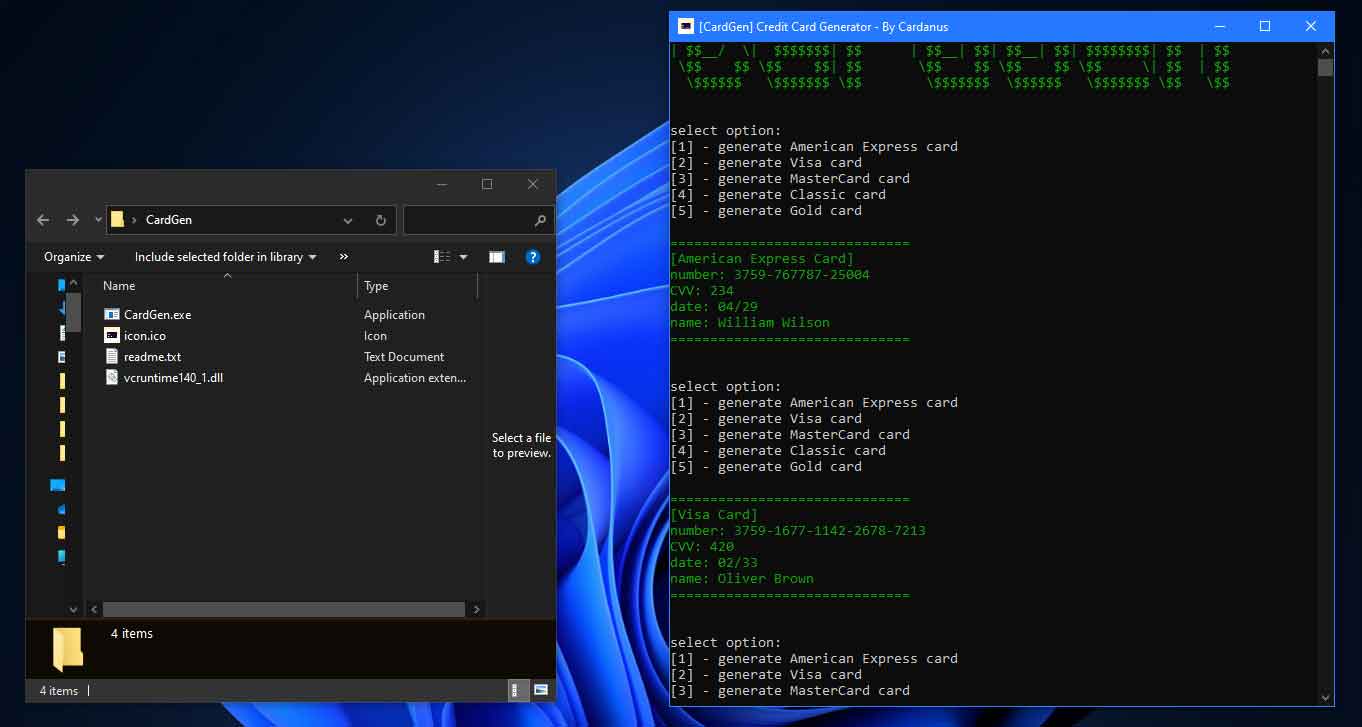Toggle the preview pane button
Viewport: 1362px width, 727px height.
[x=496, y=257]
